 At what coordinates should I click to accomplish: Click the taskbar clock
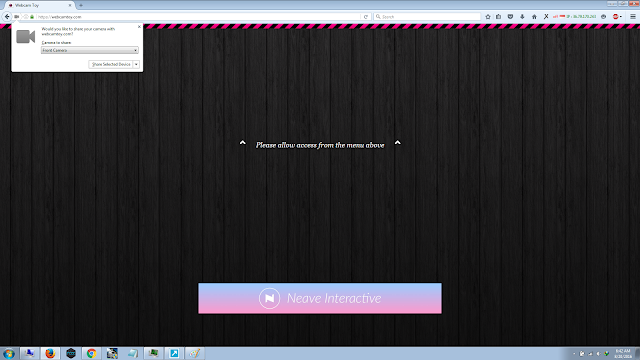click(x=623, y=353)
